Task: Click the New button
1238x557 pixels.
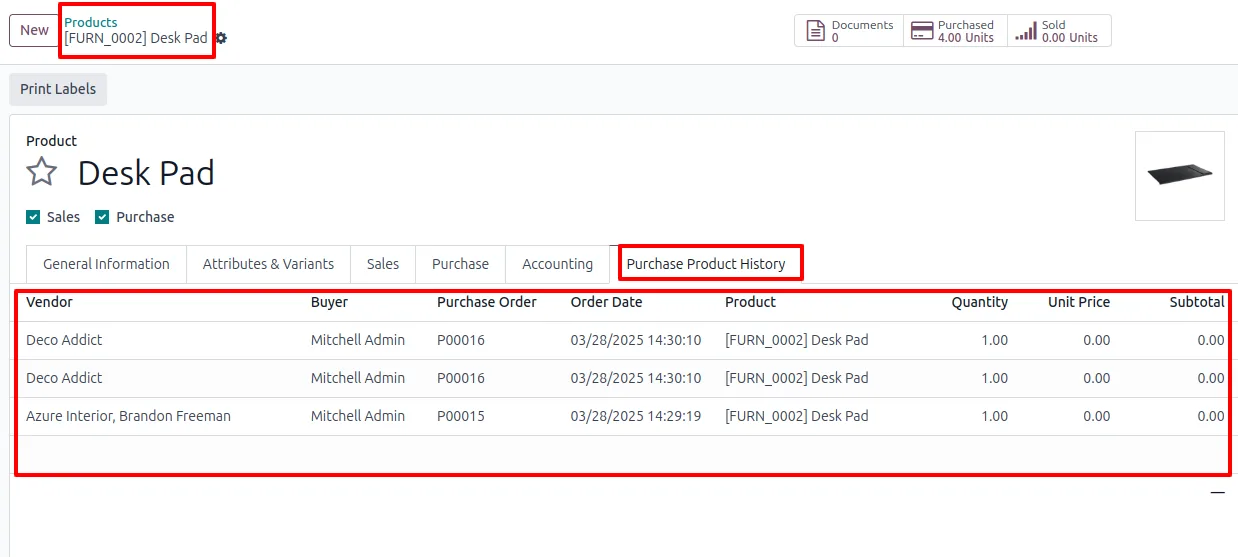Action: [34, 30]
